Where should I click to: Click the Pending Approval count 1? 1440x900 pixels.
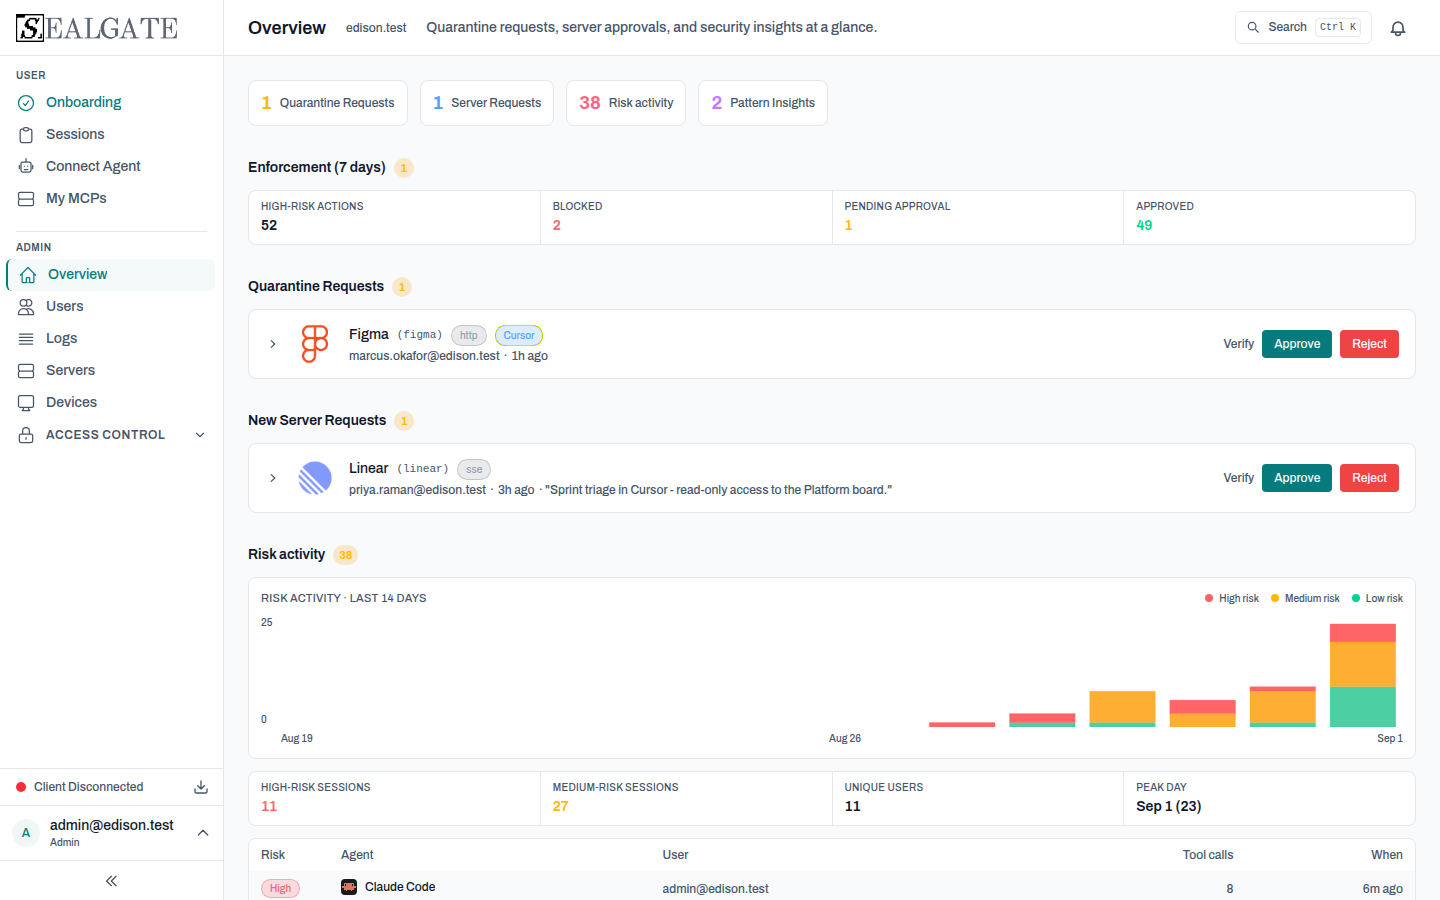coord(848,225)
